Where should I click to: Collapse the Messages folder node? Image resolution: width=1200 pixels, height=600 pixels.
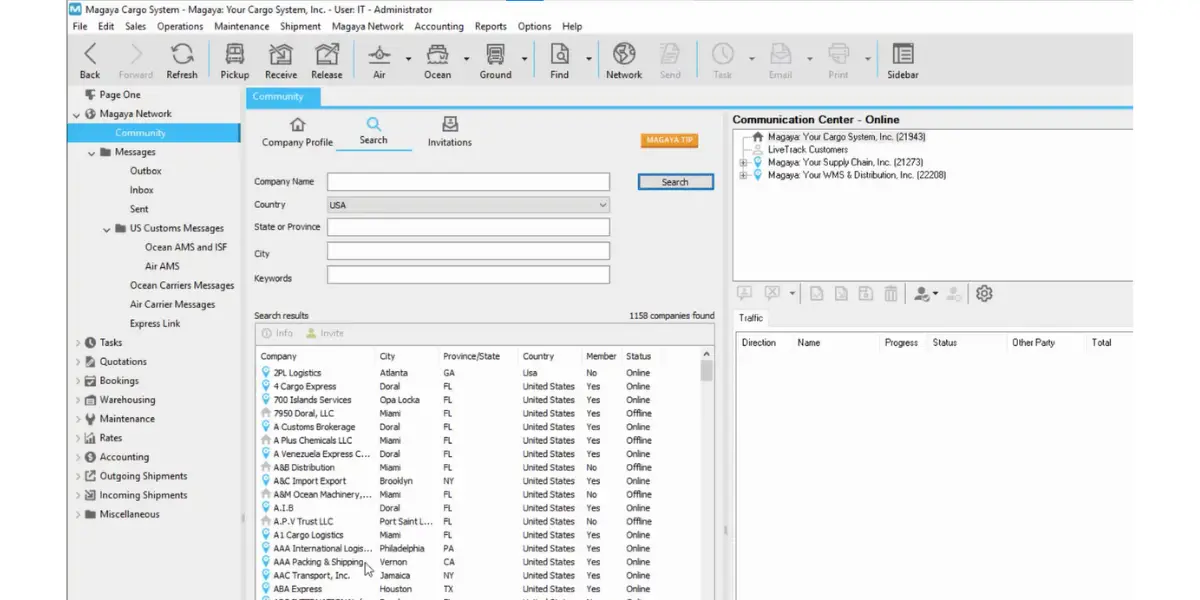click(x=92, y=152)
